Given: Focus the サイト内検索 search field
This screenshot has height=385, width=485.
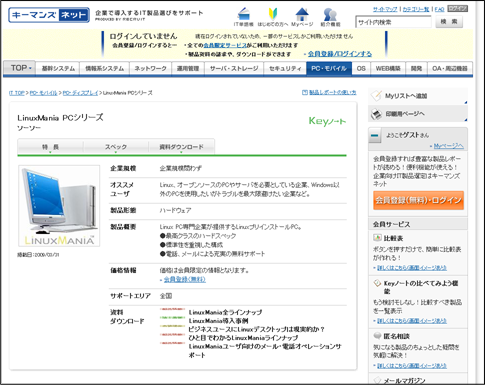Looking at the screenshot, I should click(x=393, y=22).
